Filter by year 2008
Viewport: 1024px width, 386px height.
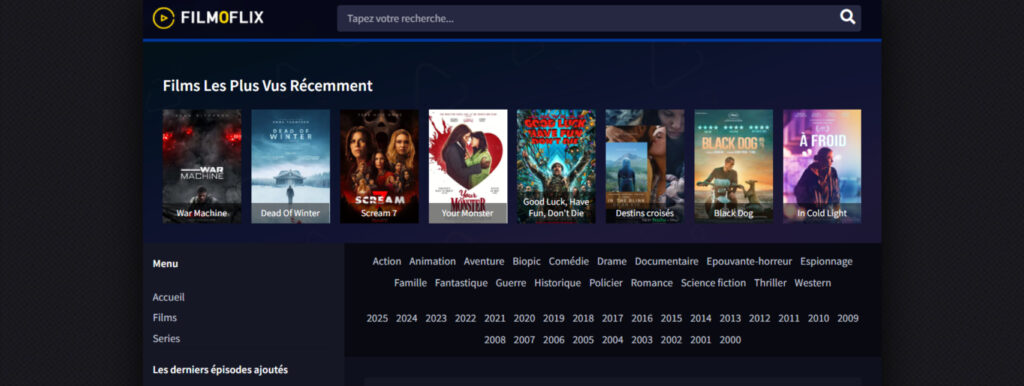(x=494, y=340)
